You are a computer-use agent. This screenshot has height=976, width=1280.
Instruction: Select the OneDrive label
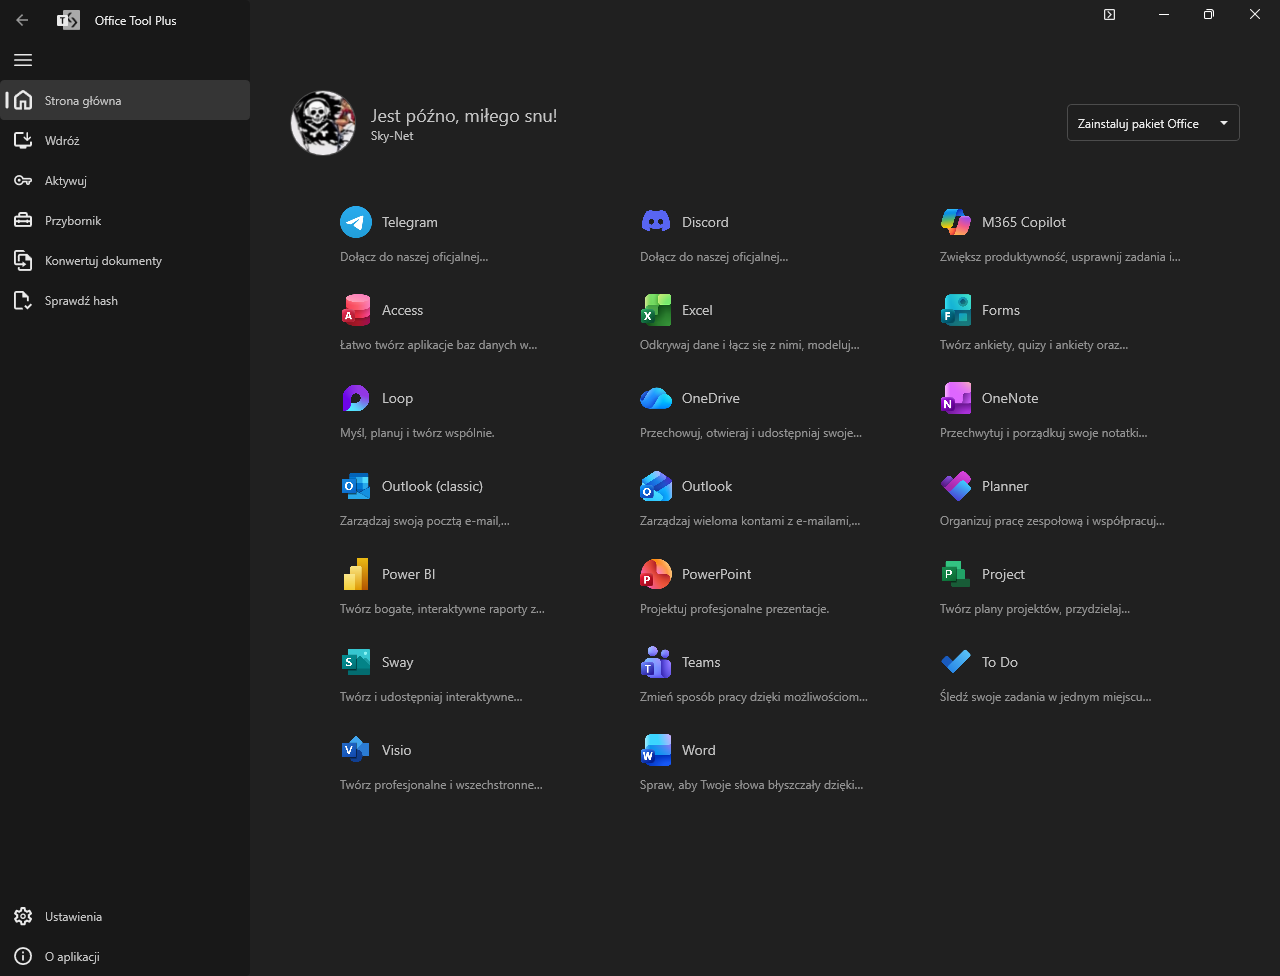pos(711,398)
